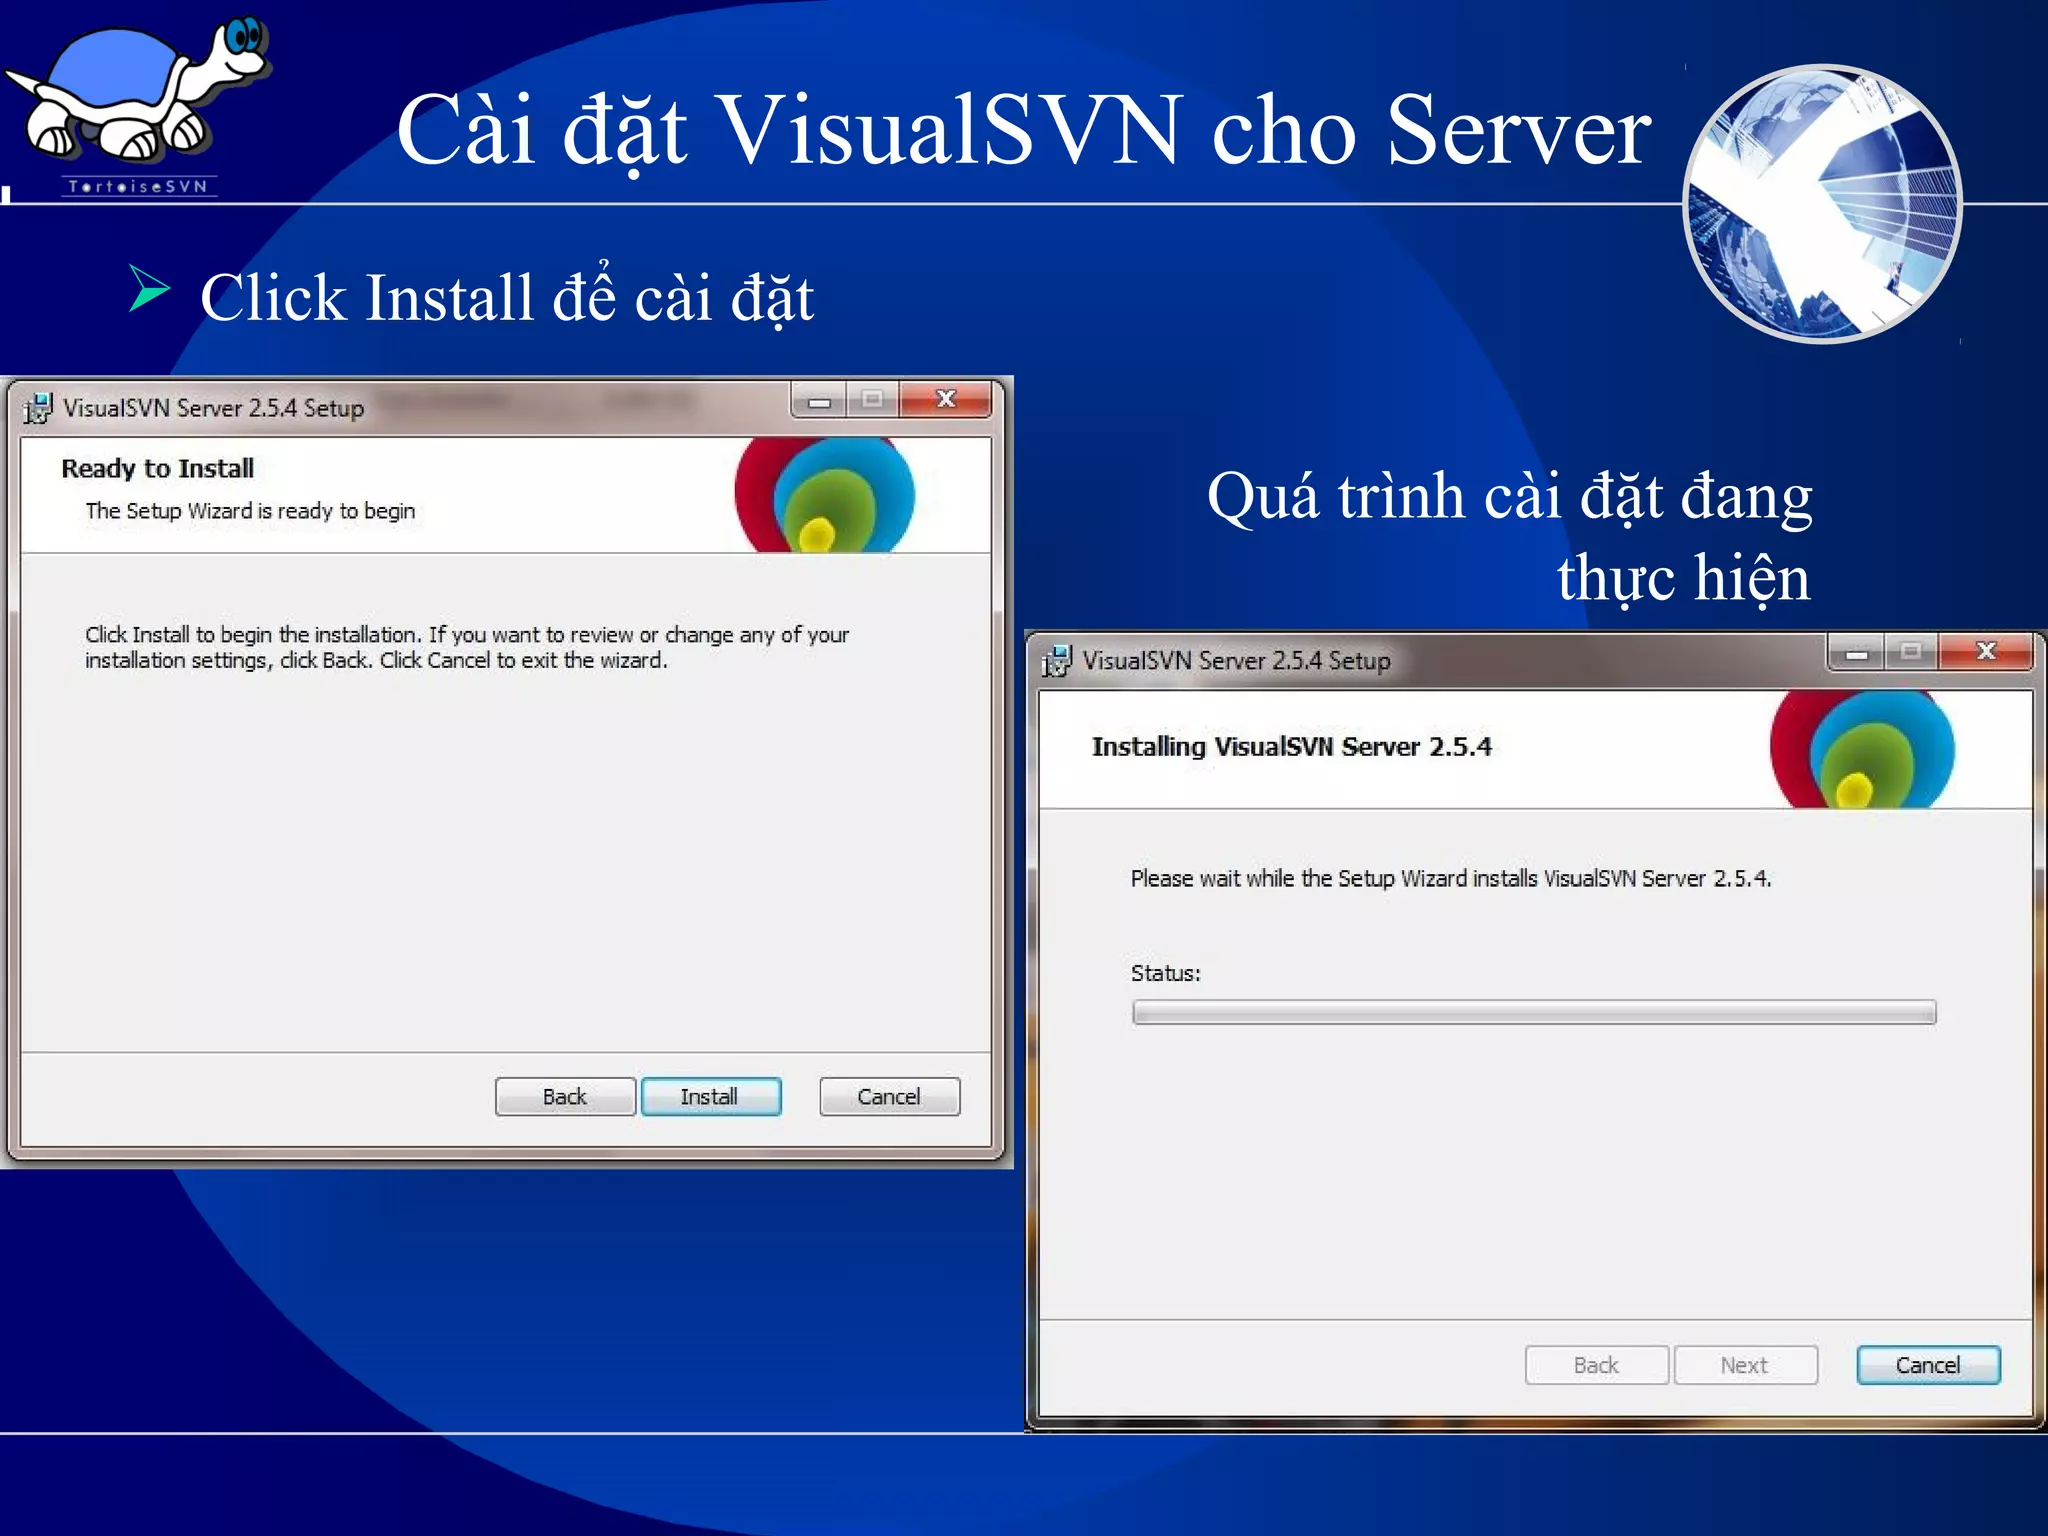
Task: Click 'Click Install để cài đặt' bullet text
Action: pos(507,297)
